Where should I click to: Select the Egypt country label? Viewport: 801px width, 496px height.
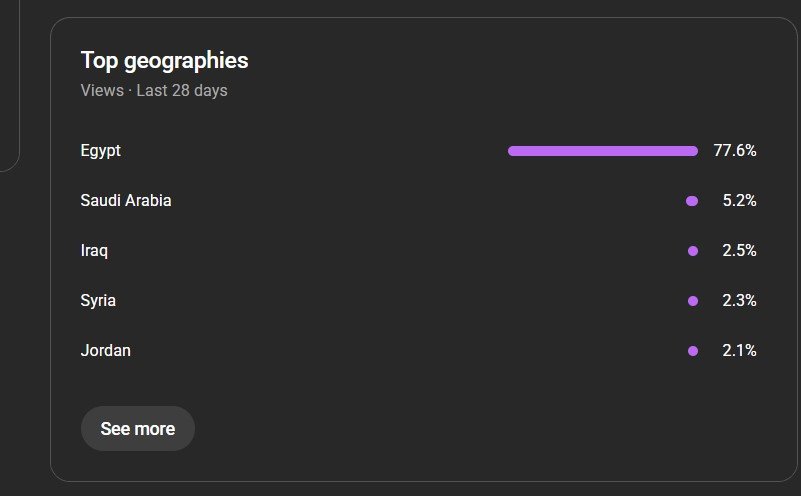pos(101,151)
